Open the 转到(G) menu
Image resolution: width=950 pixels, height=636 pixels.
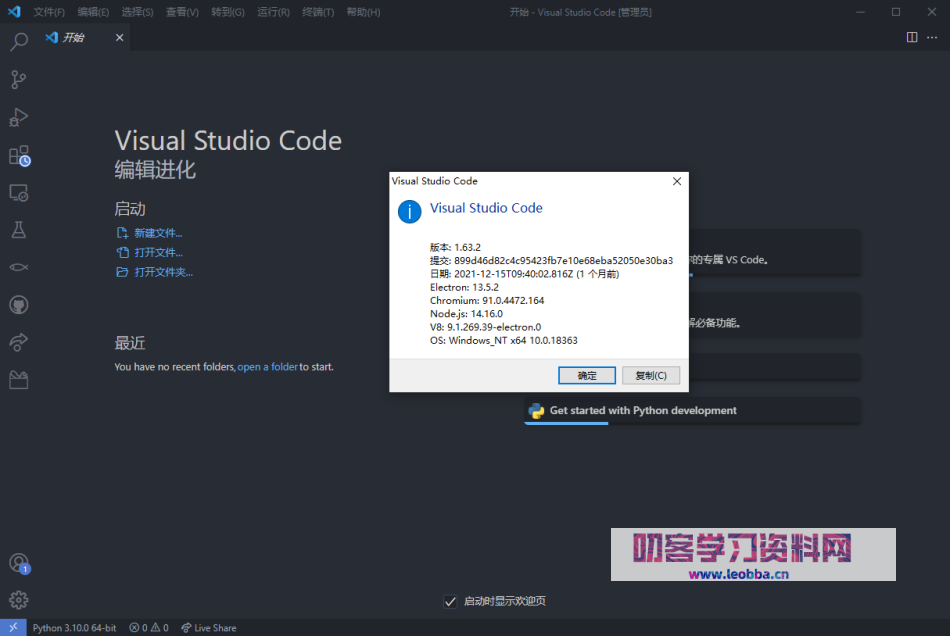pyautogui.click(x=228, y=12)
